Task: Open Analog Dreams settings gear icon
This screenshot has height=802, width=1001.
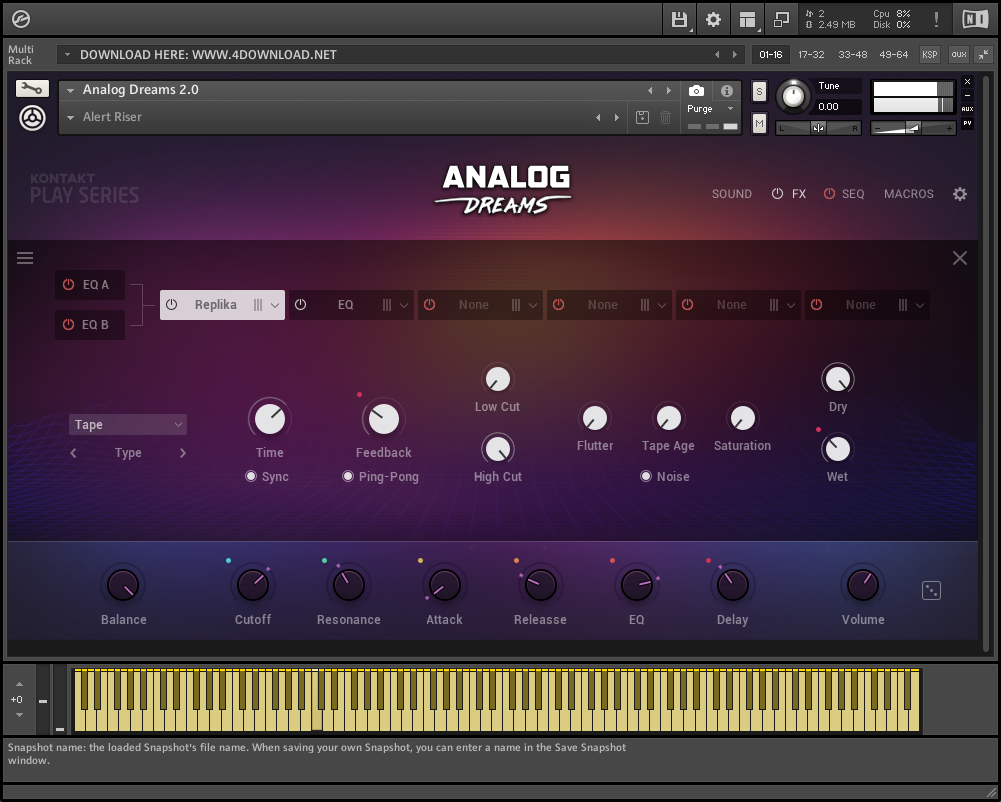Action: click(x=960, y=193)
